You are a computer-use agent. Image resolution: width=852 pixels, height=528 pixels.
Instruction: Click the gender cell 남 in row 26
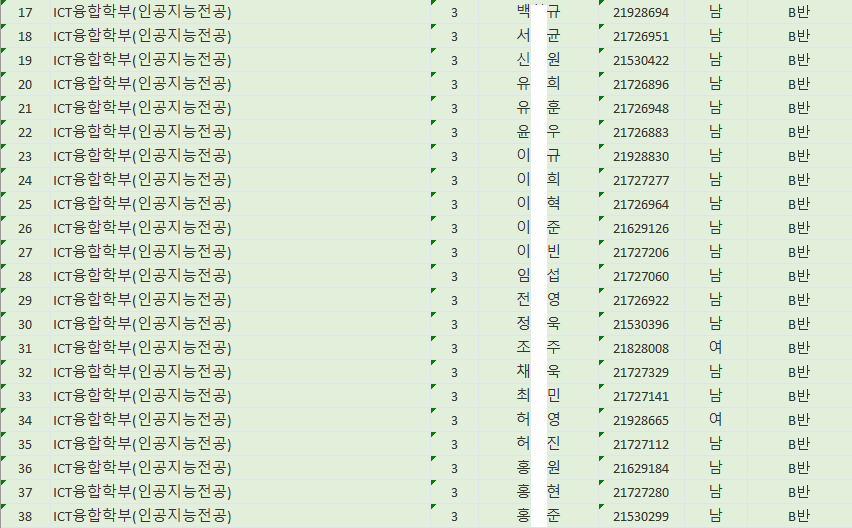(x=715, y=228)
